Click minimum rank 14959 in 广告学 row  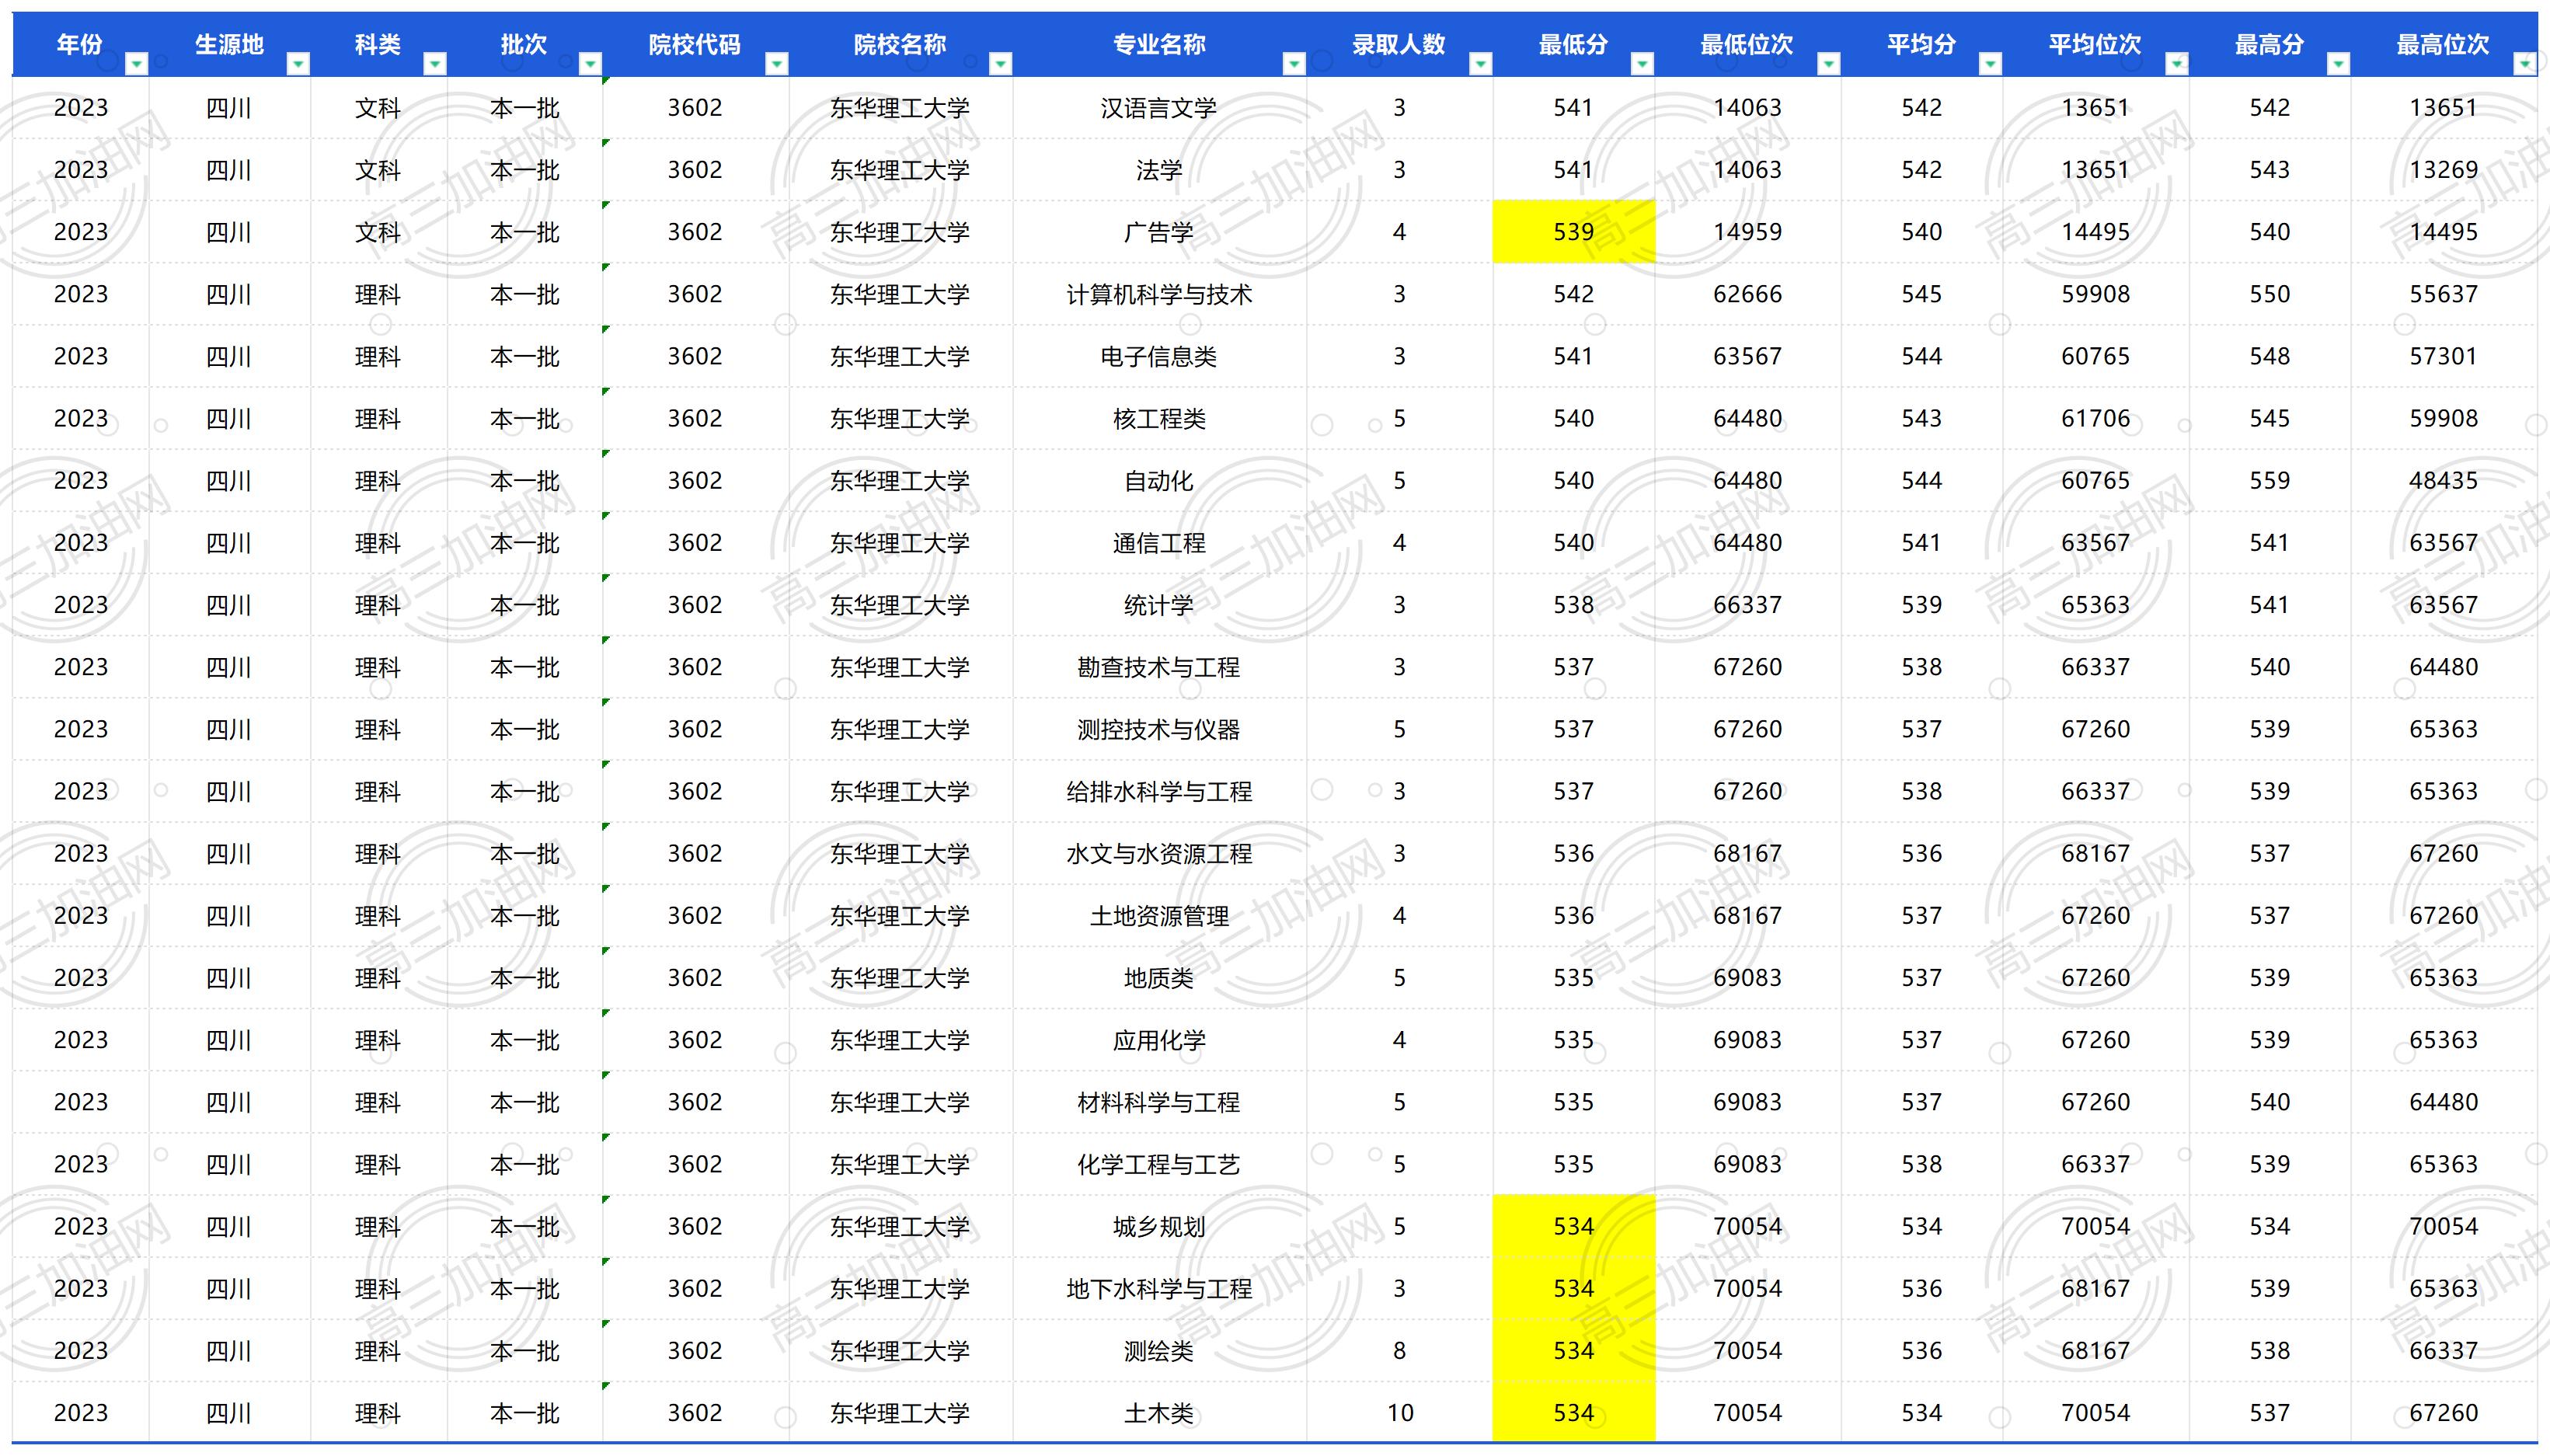pos(1747,232)
